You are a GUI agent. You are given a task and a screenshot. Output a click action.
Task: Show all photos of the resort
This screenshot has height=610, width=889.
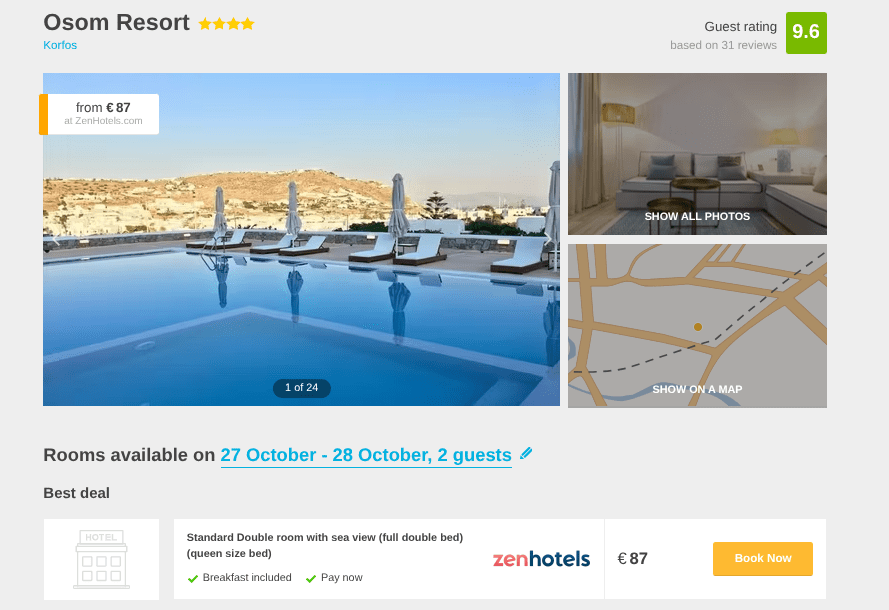[x=697, y=216]
